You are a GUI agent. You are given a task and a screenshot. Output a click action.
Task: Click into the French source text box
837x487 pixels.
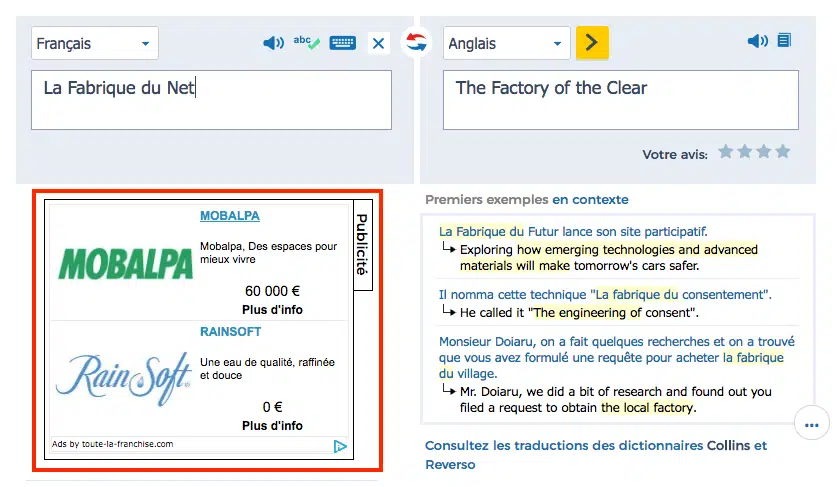pyautogui.click(x=211, y=100)
